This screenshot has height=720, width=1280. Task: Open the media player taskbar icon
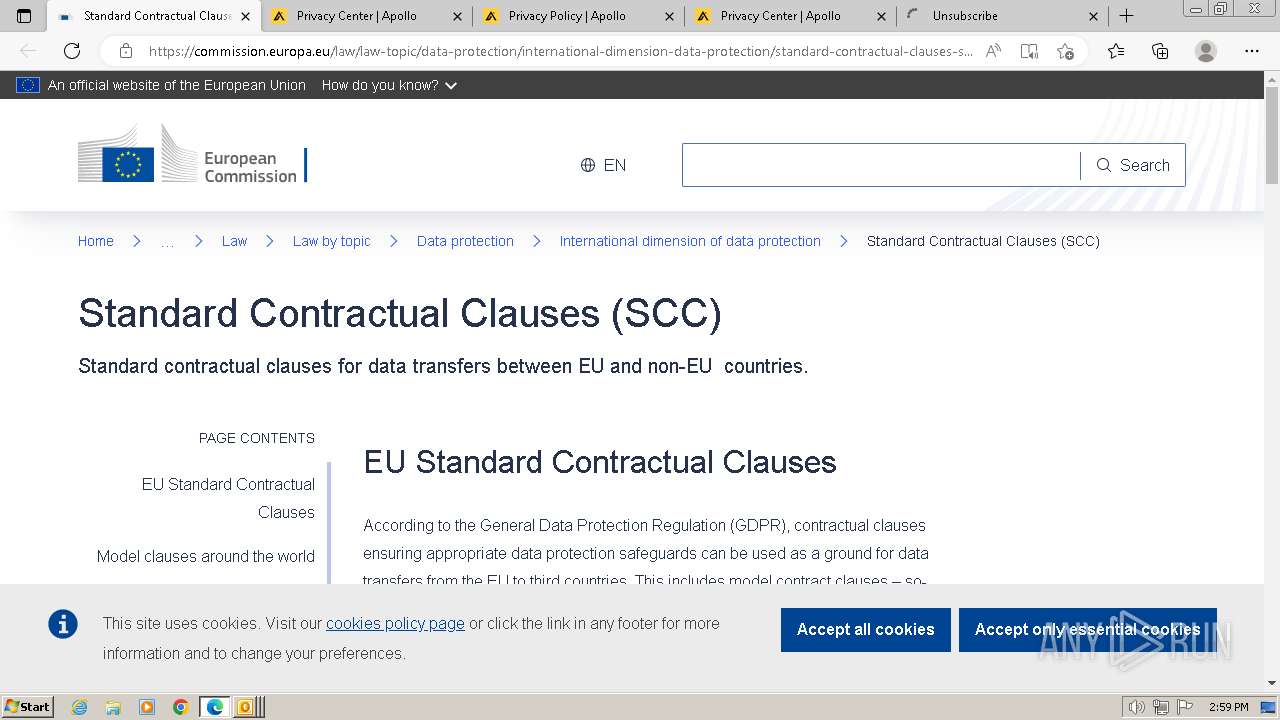pos(147,707)
